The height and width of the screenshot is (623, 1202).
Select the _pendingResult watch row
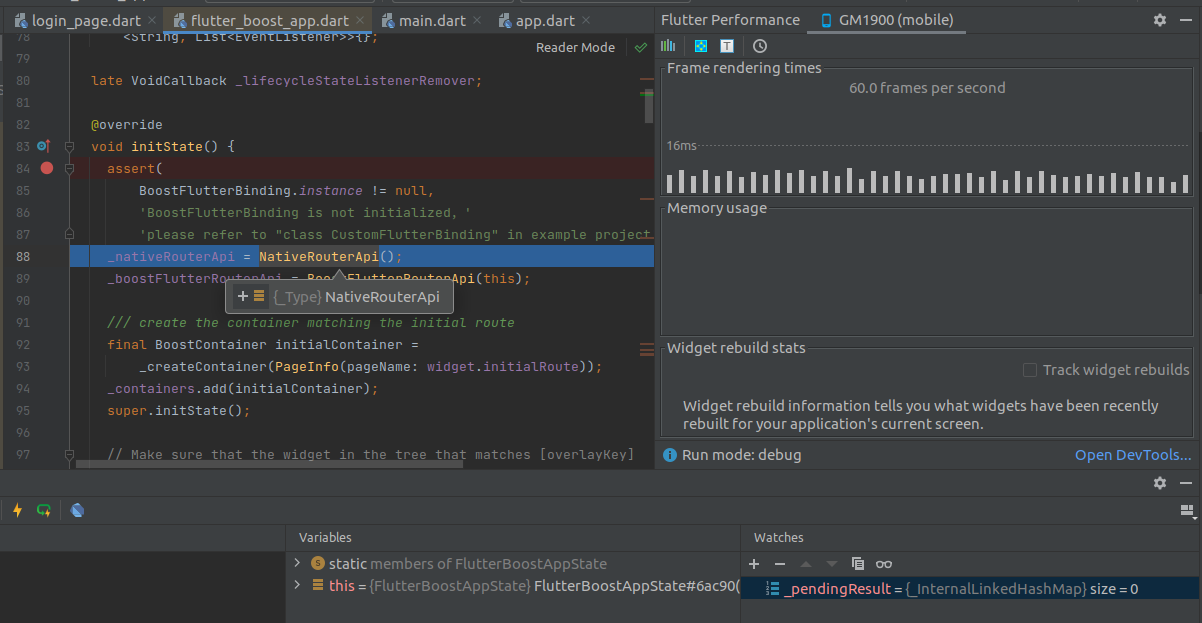(971, 589)
